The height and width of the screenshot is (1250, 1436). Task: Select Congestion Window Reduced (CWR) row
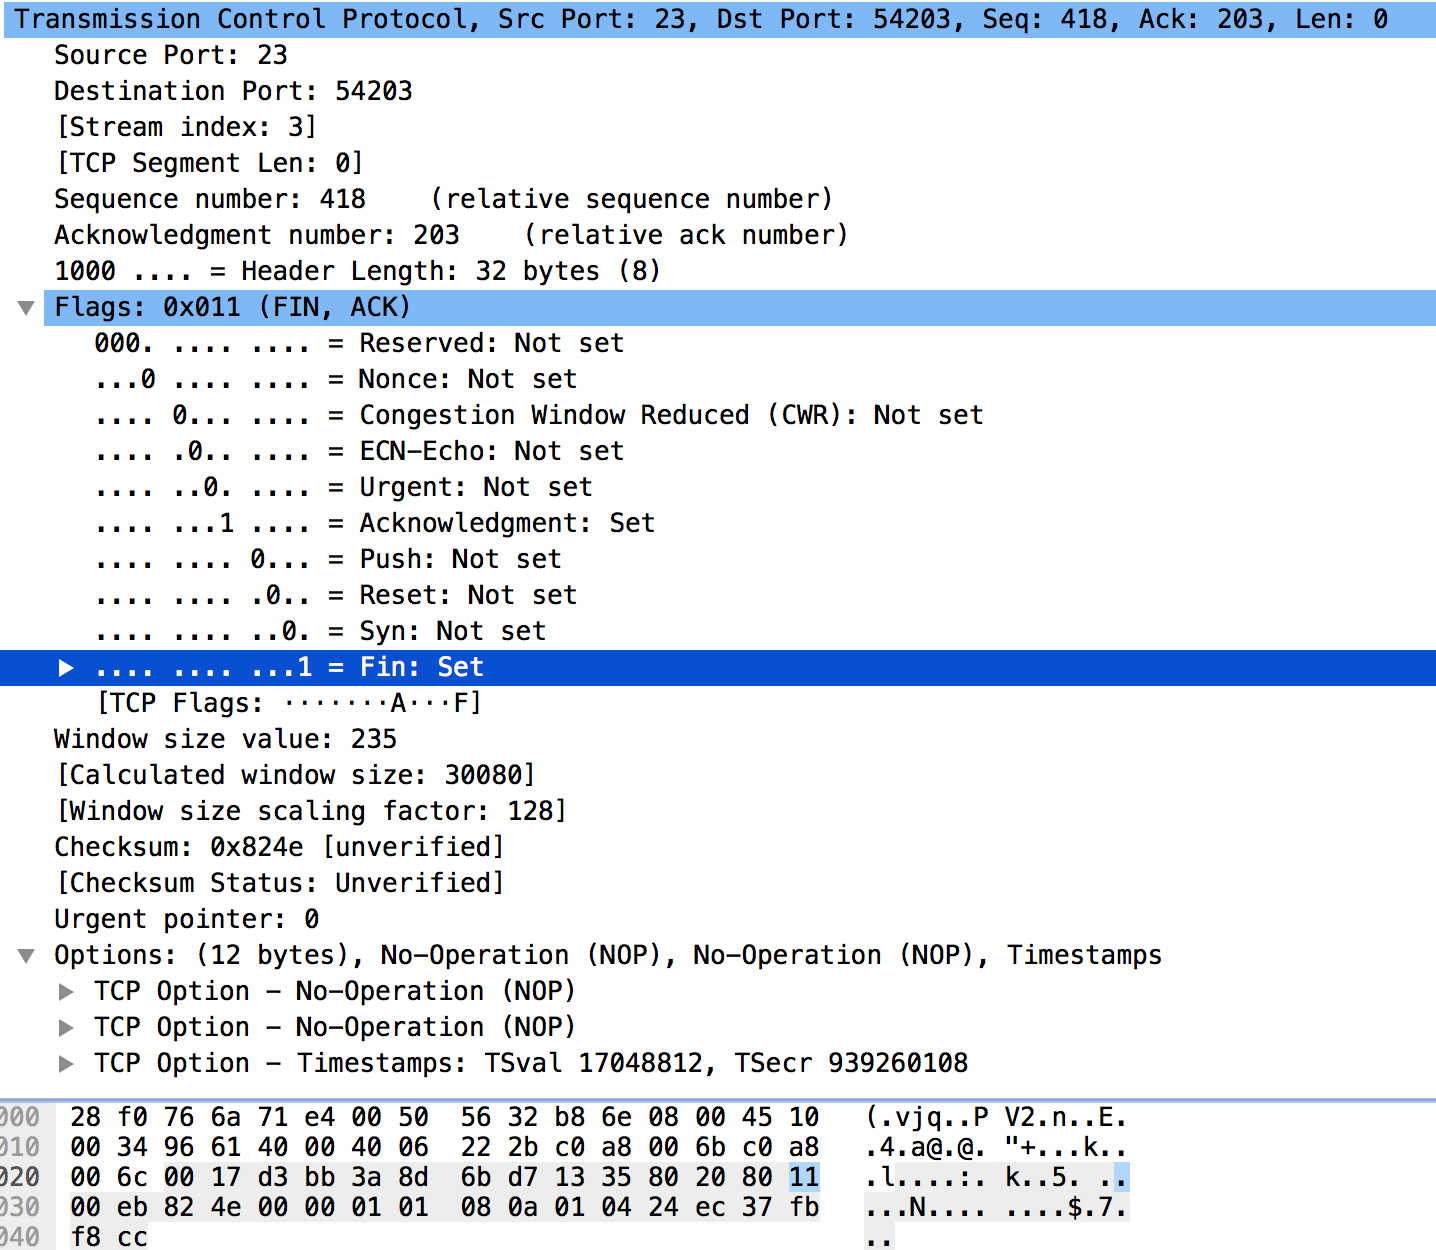click(x=539, y=415)
